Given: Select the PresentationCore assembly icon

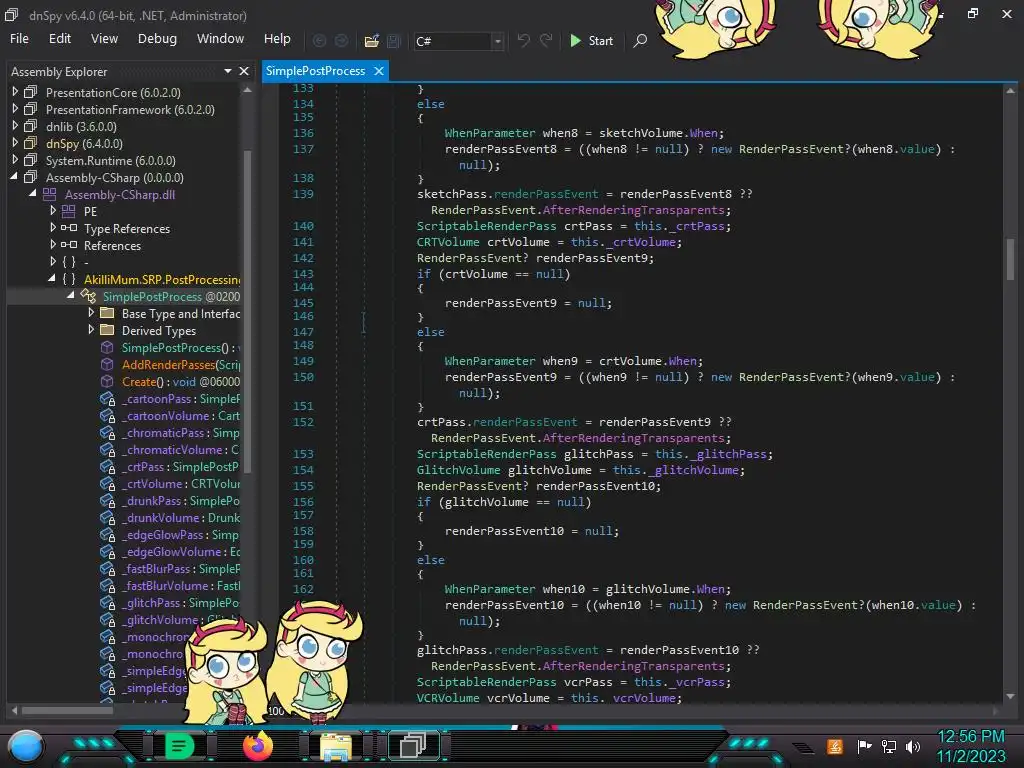Looking at the screenshot, I should [x=31, y=92].
